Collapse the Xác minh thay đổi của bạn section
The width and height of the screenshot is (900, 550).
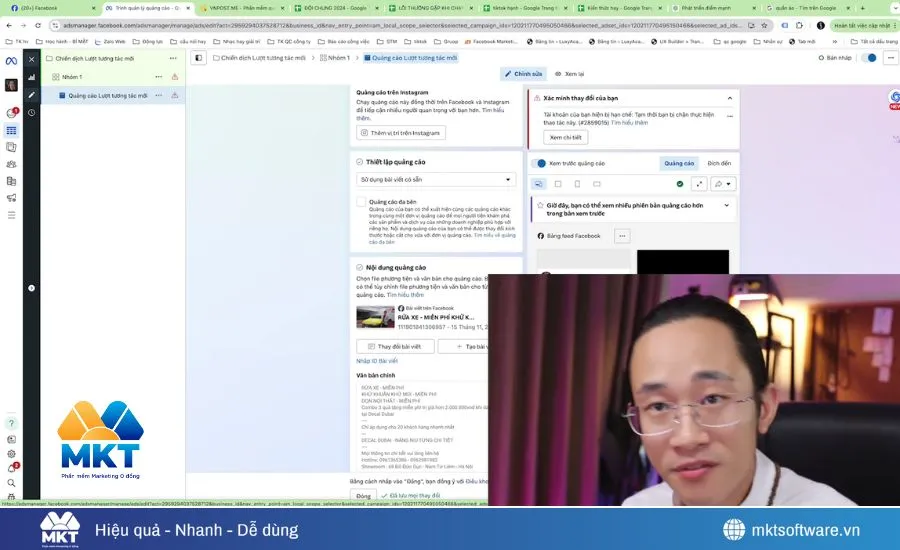(730, 98)
